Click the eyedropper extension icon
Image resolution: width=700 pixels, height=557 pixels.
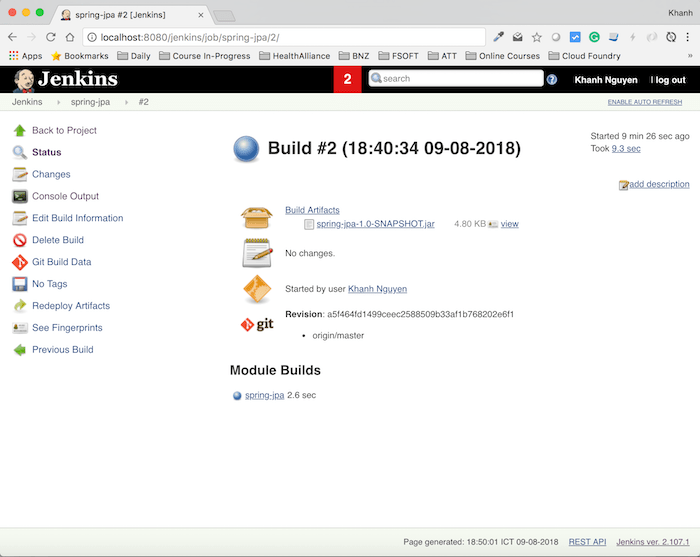click(498, 37)
